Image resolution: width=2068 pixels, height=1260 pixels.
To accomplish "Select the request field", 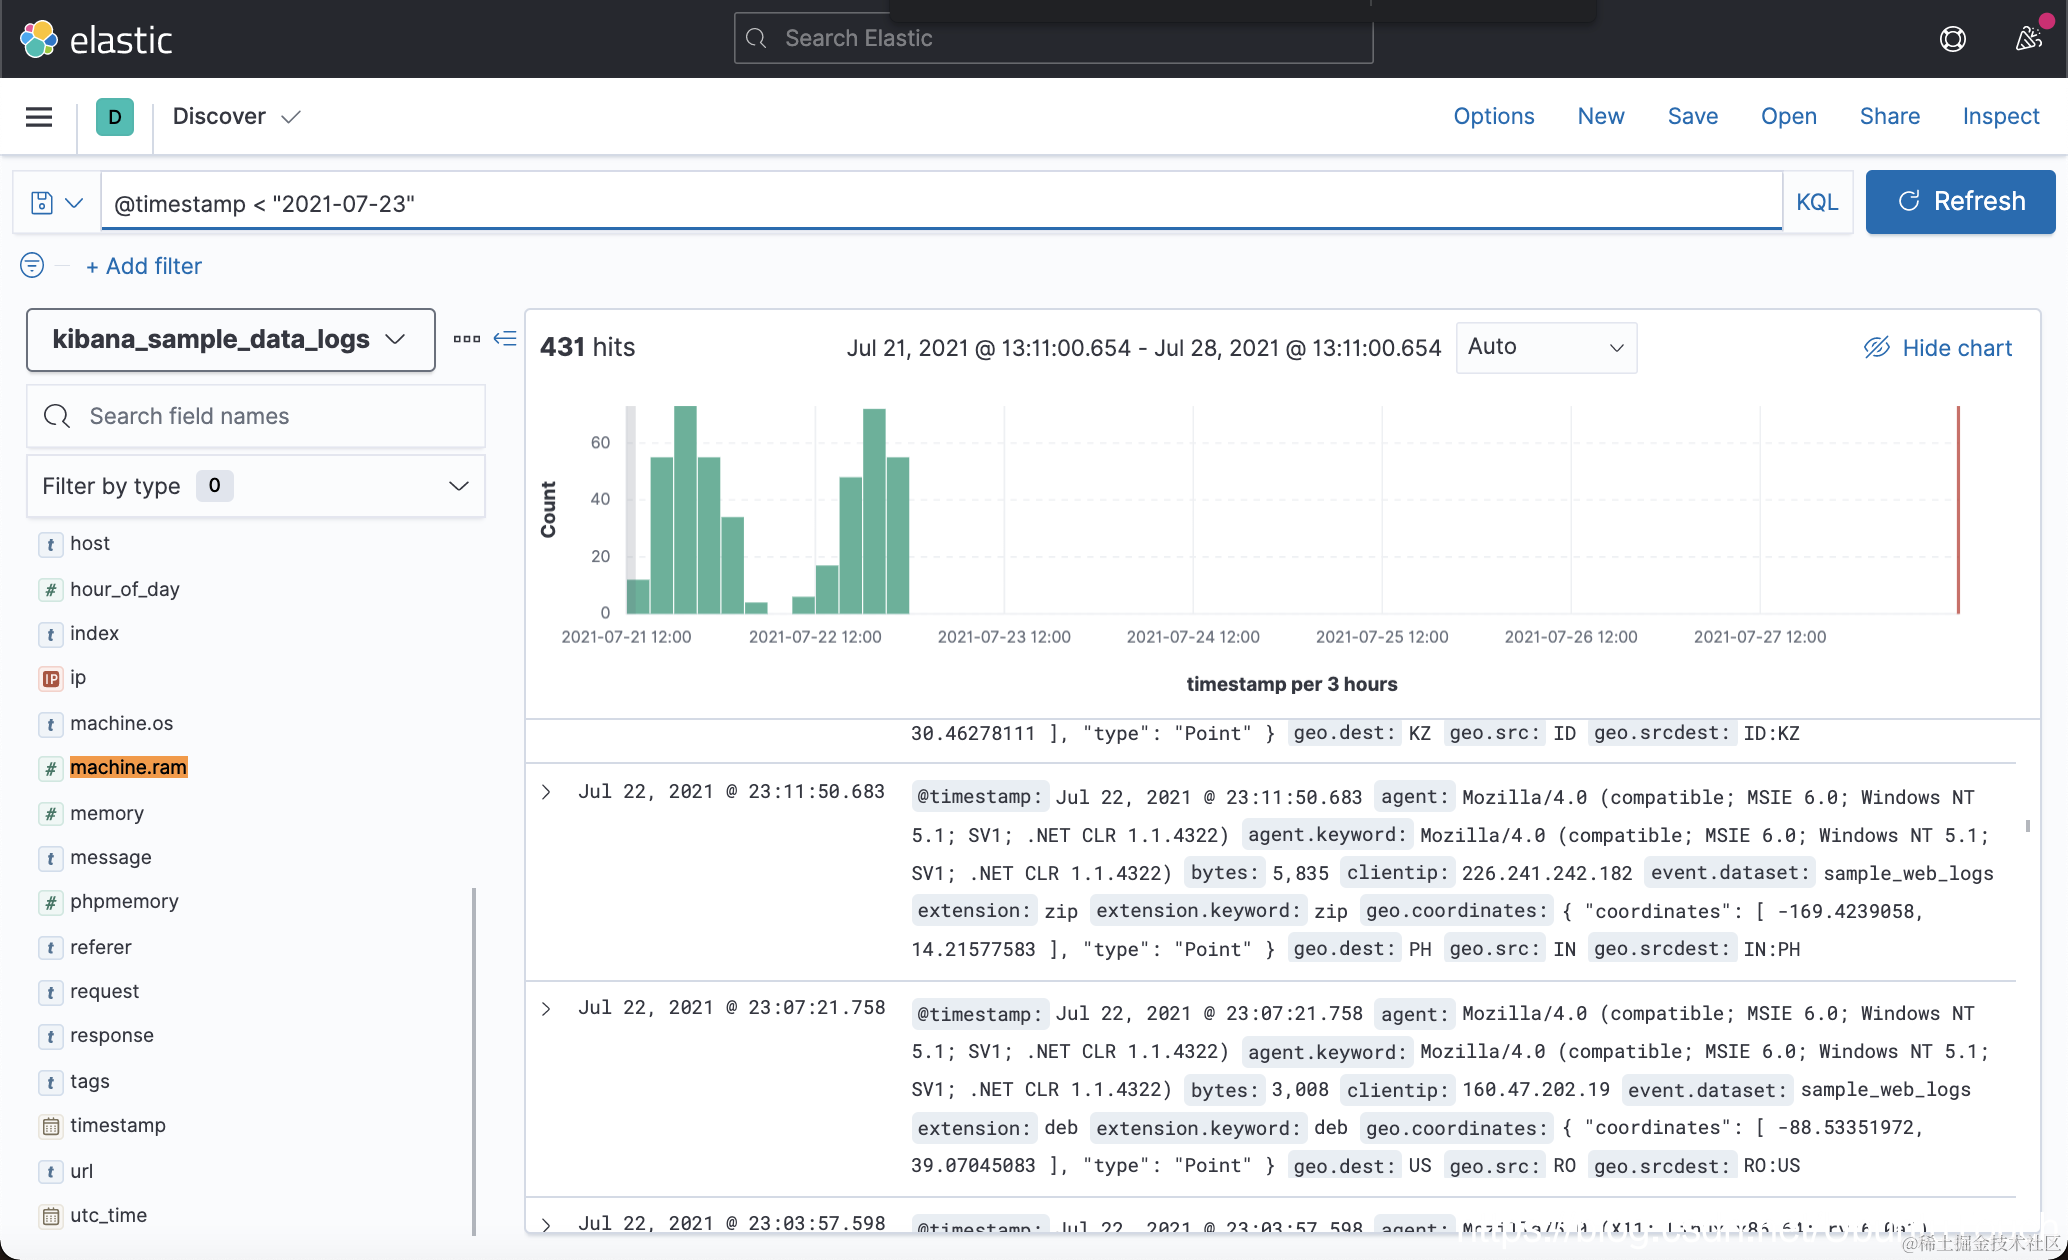I will click(x=104, y=991).
